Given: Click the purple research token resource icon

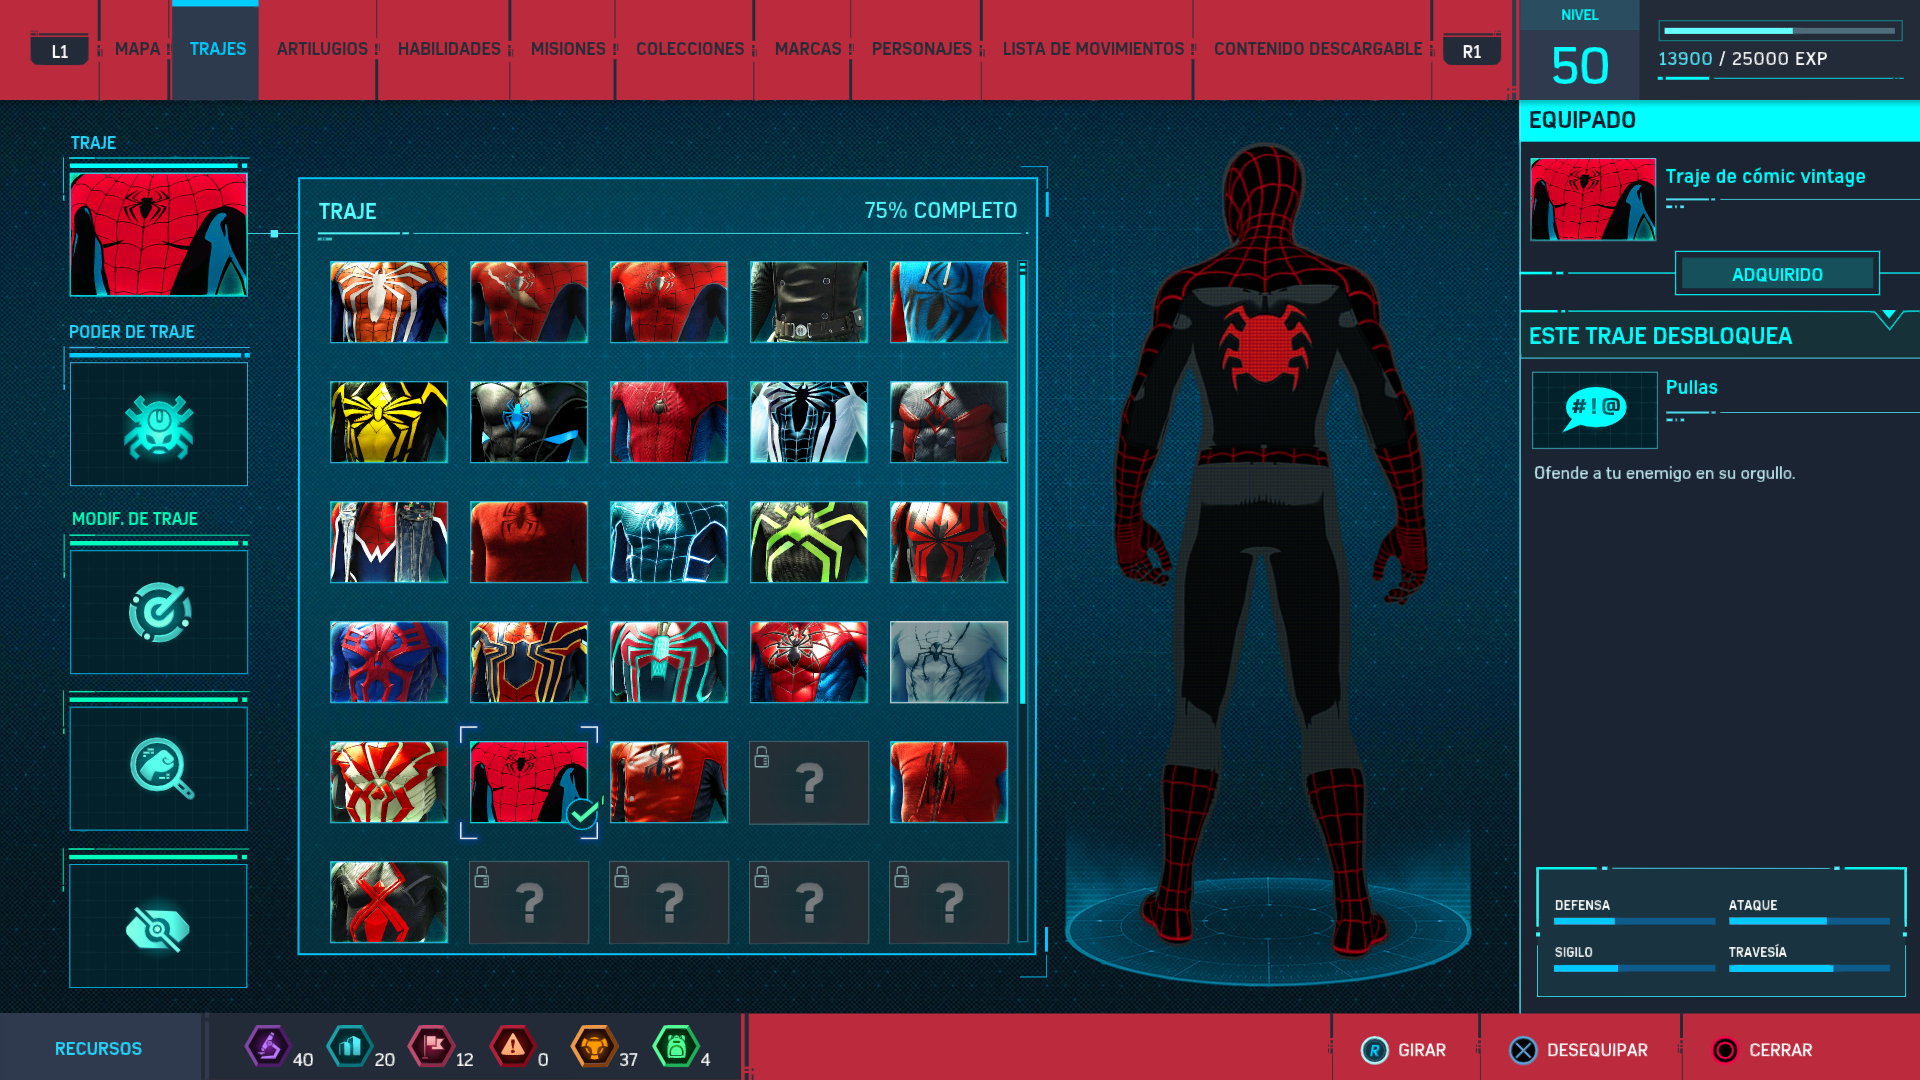Looking at the screenshot, I should click(267, 1047).
